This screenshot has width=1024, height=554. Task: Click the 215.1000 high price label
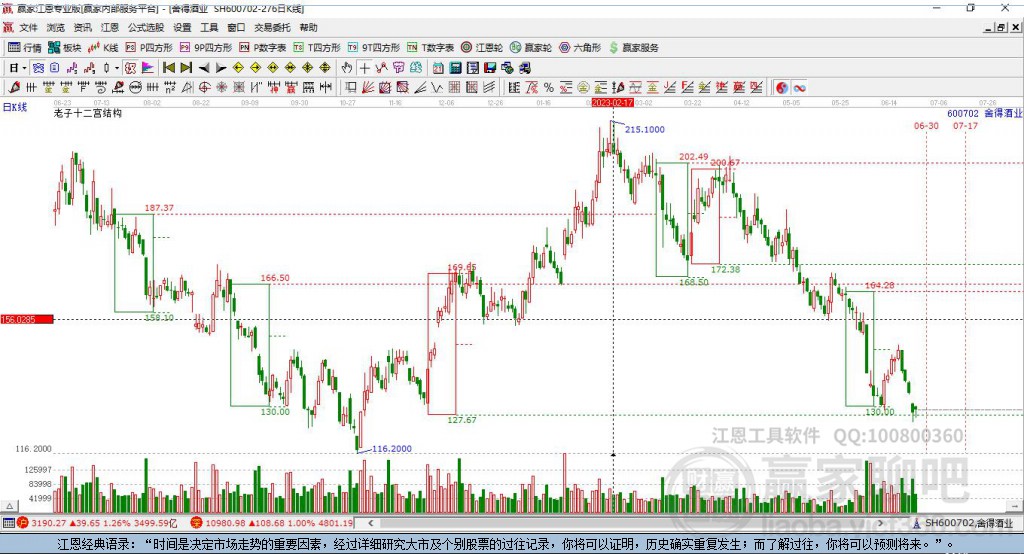[x=645, y=129]
